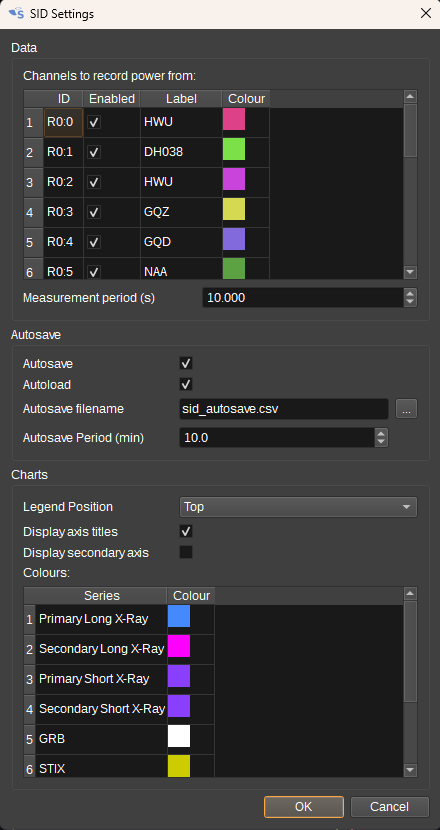Click the SID Settings app icon in title bar
Viewport: 440px width, 830px height.
click(x=17, y=14)
